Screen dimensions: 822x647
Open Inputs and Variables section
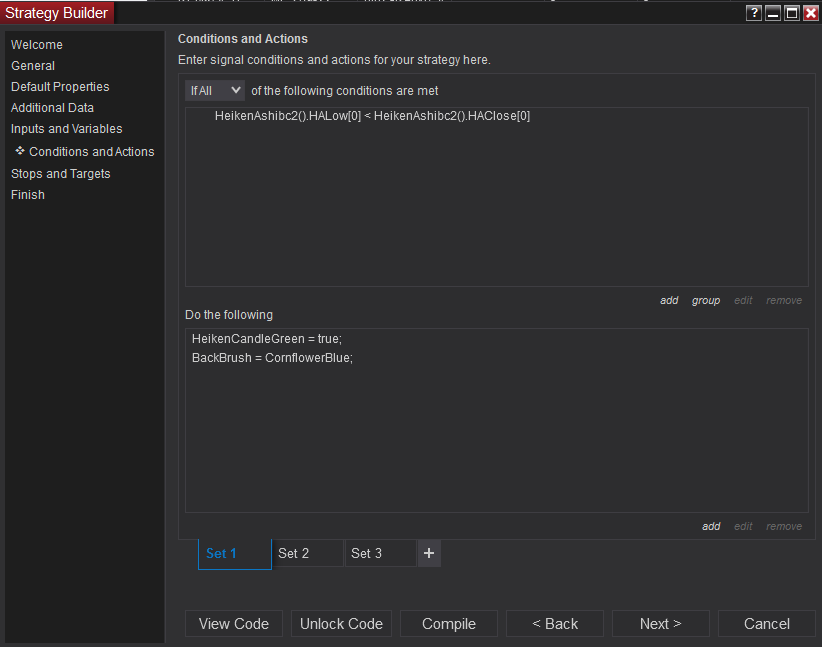click(67, 128)
